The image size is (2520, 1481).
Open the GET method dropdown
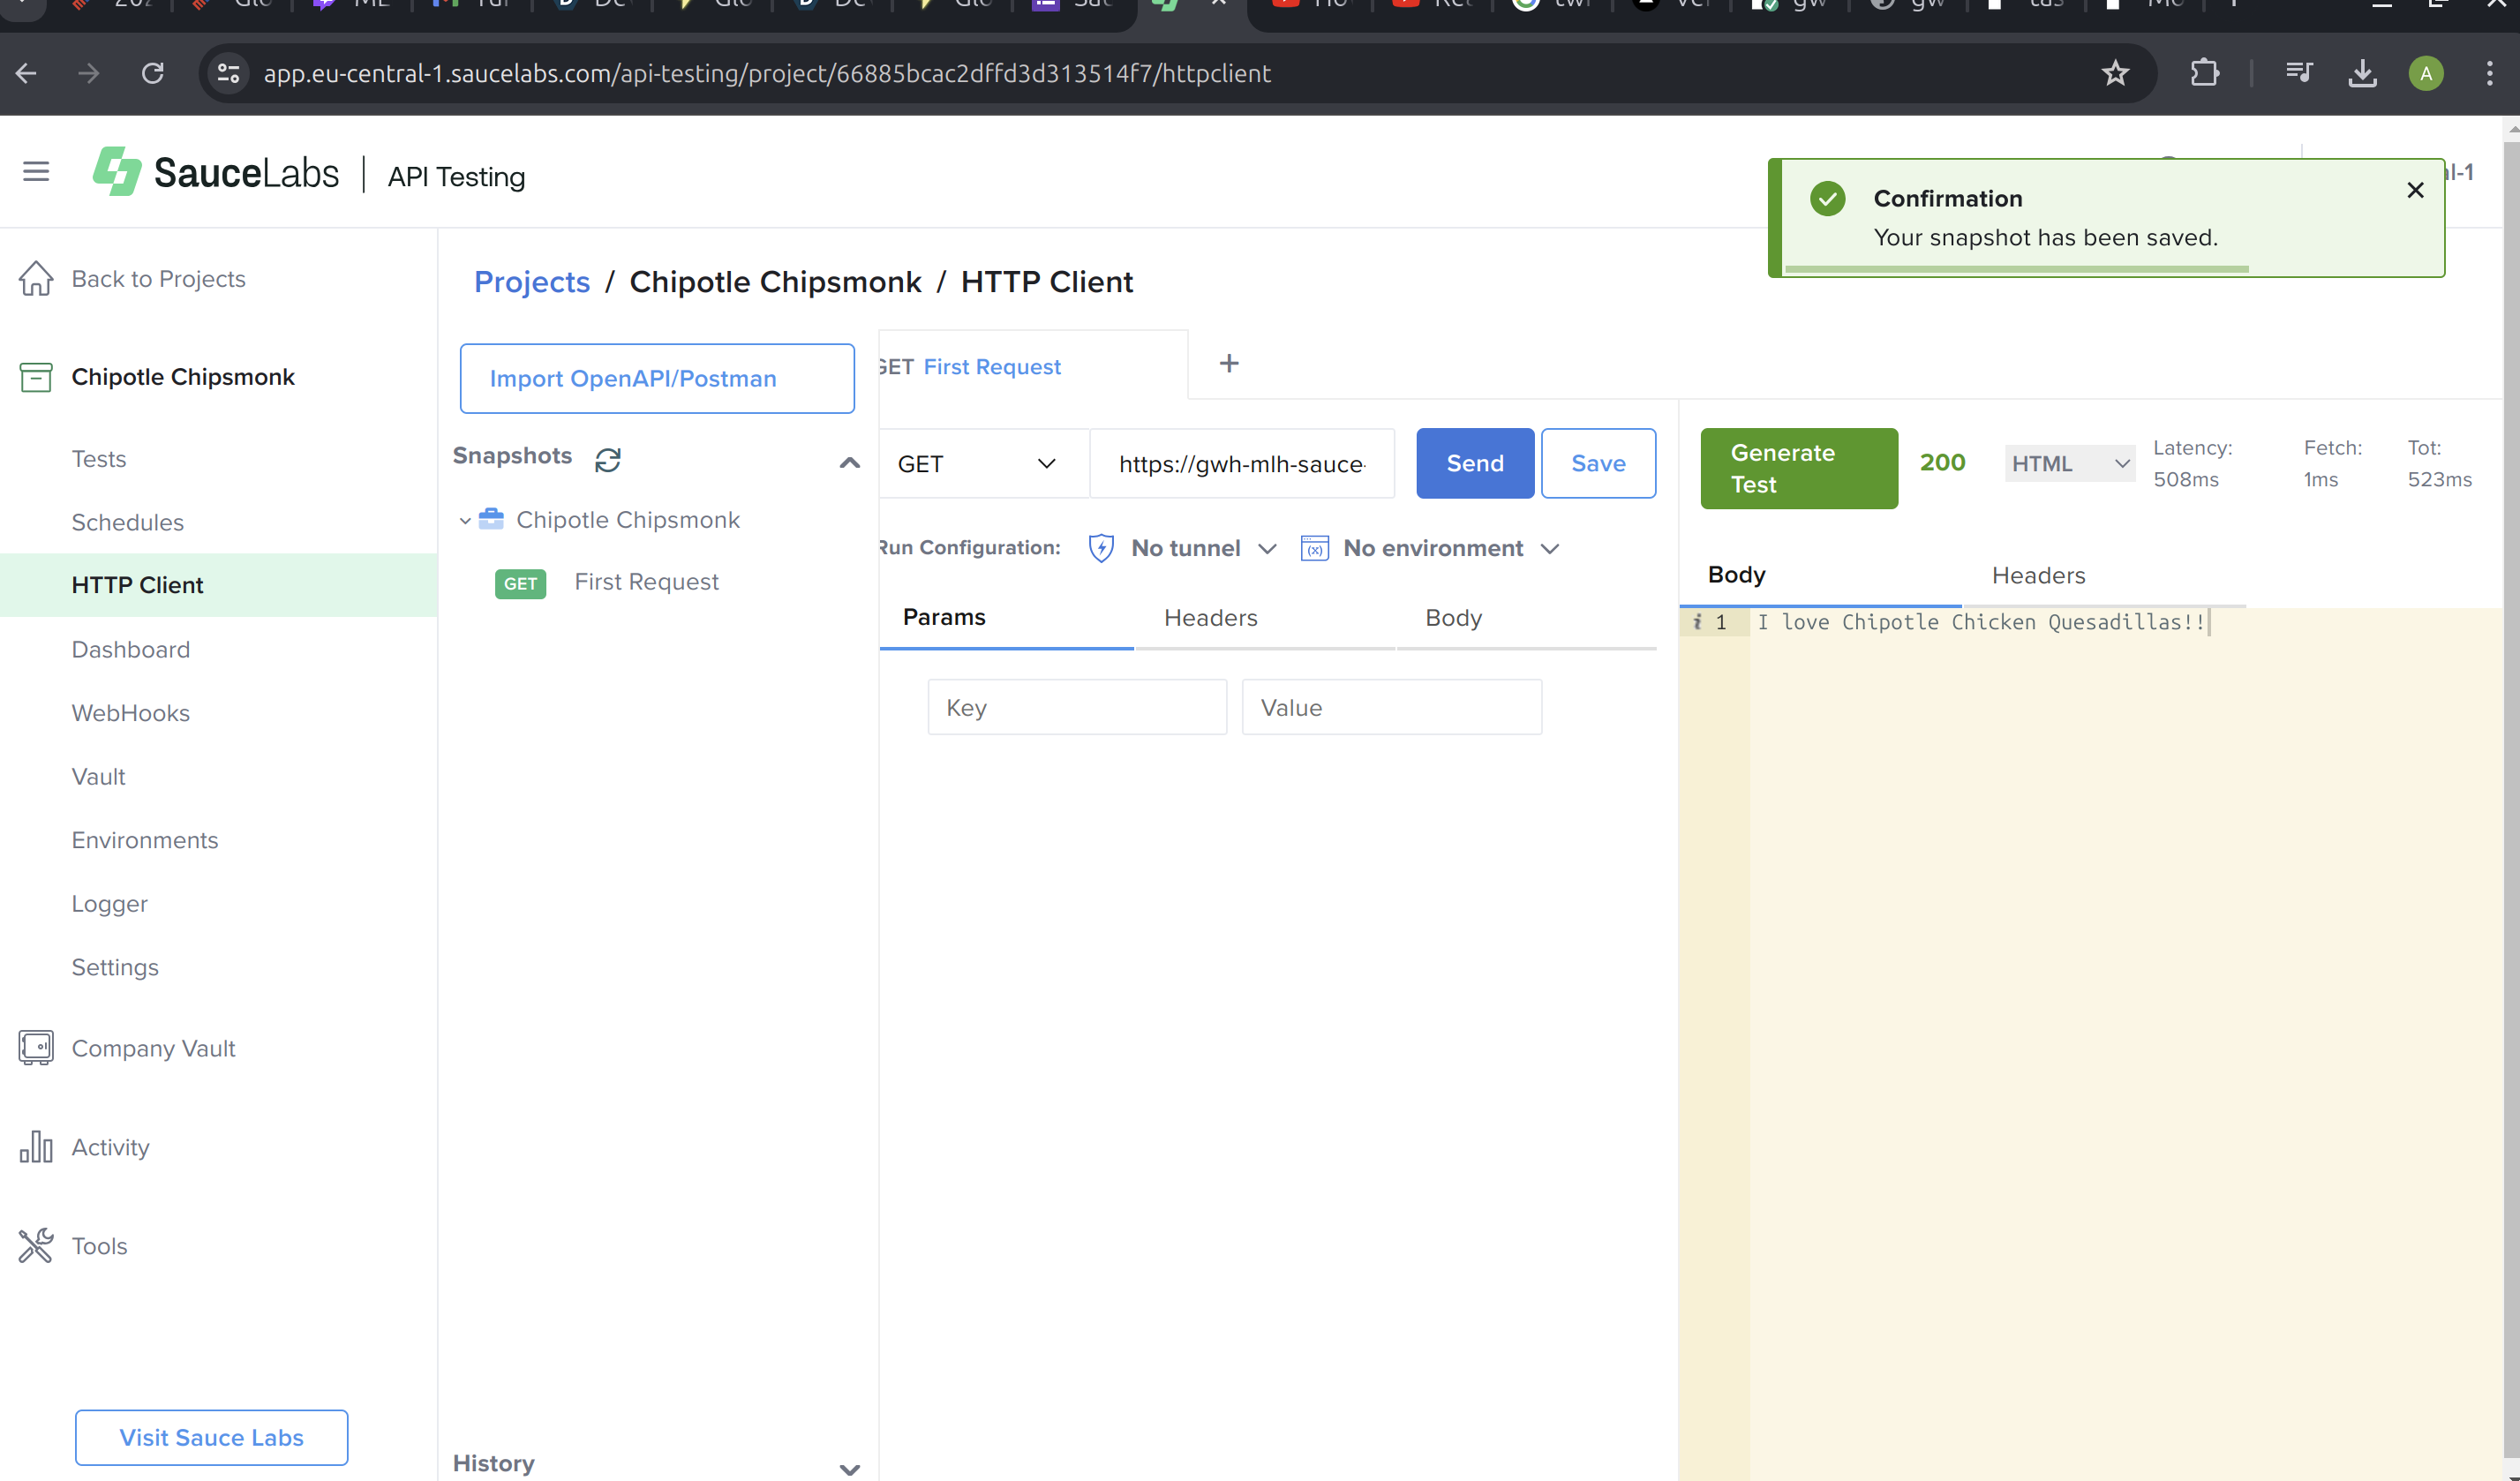tap(977, 464)
